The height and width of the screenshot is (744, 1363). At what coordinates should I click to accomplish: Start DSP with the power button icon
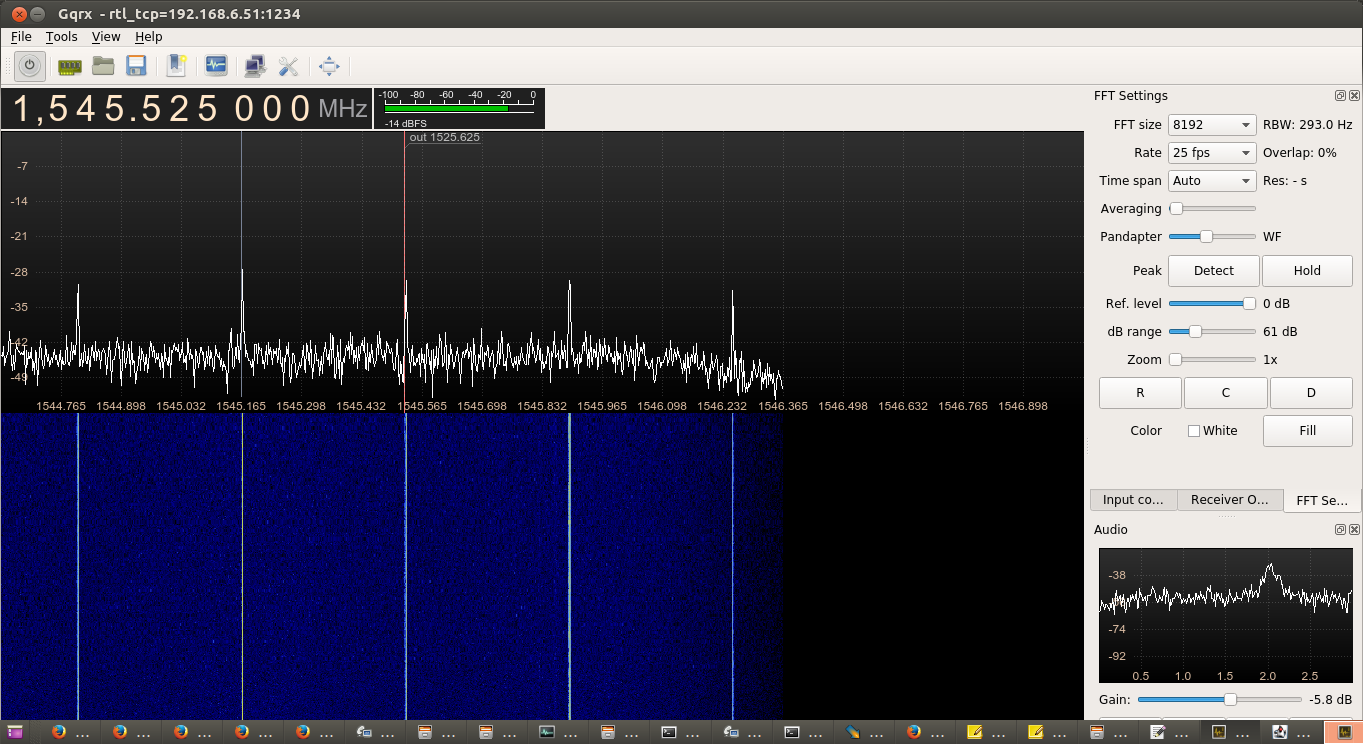pos(30,66)
